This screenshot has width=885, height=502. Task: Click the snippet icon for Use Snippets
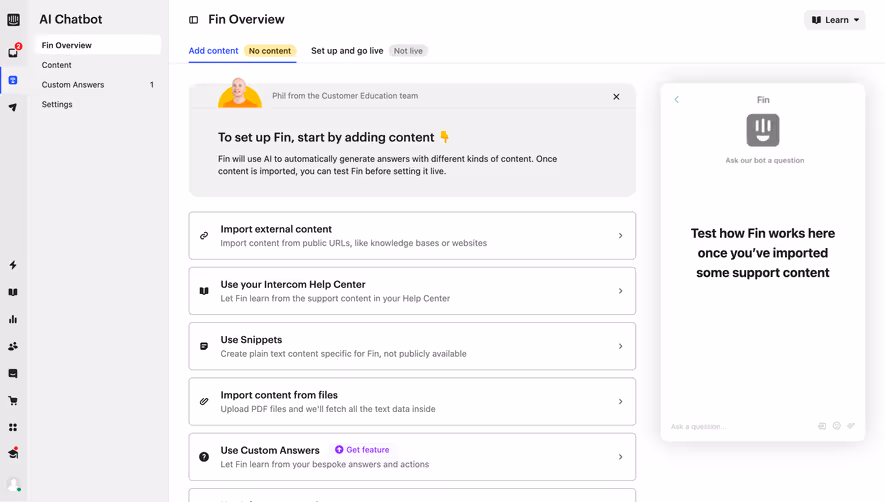(x=204, y=346)
